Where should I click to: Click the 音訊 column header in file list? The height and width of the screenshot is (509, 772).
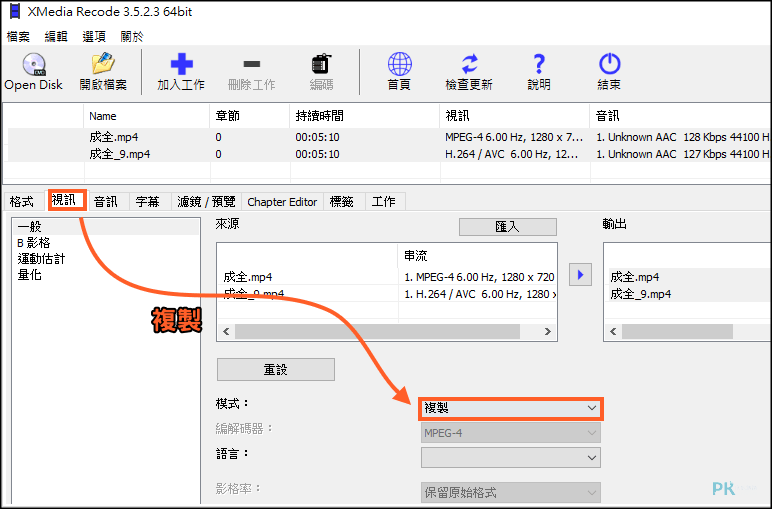681,116
